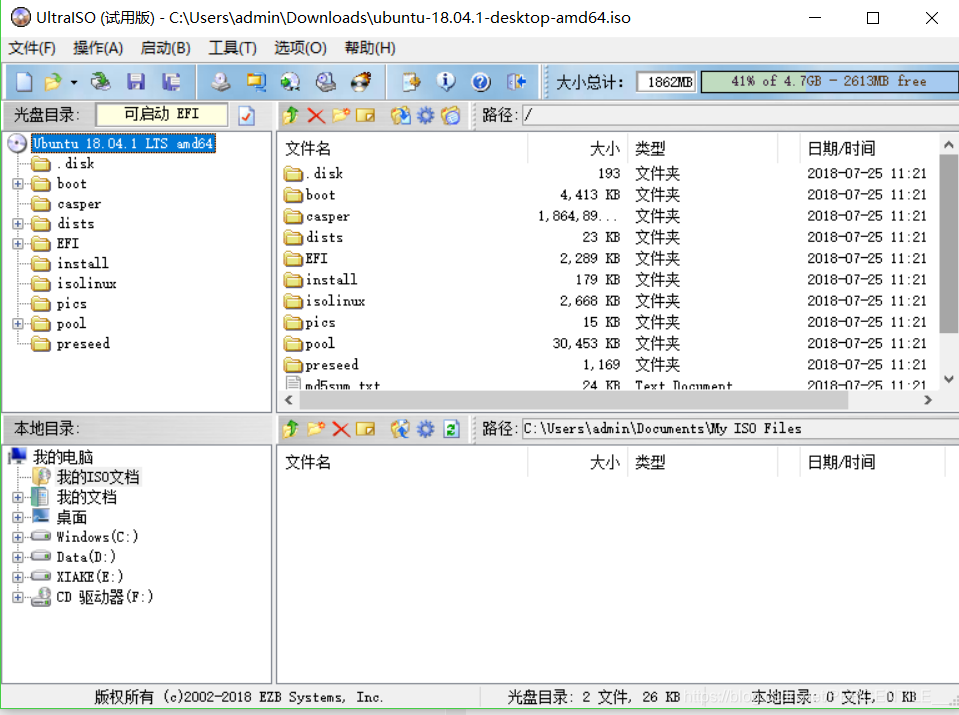Click the Add files page-with-star icon

411,81
